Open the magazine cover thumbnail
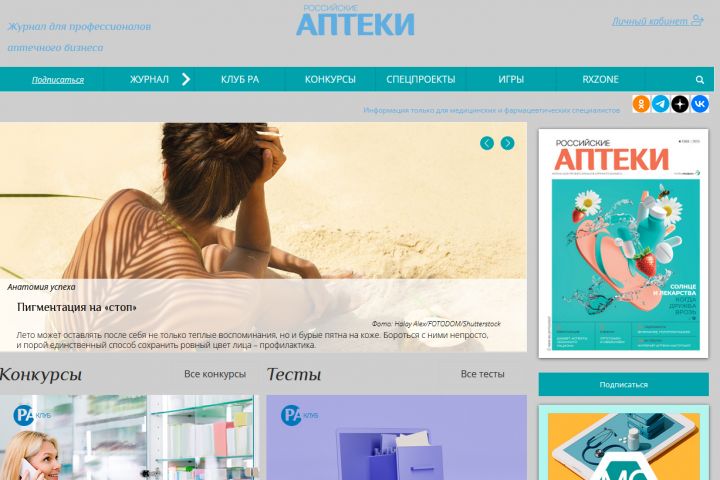Image resolution: width=720 pixels, height=480 pixels. pos(624,243)
